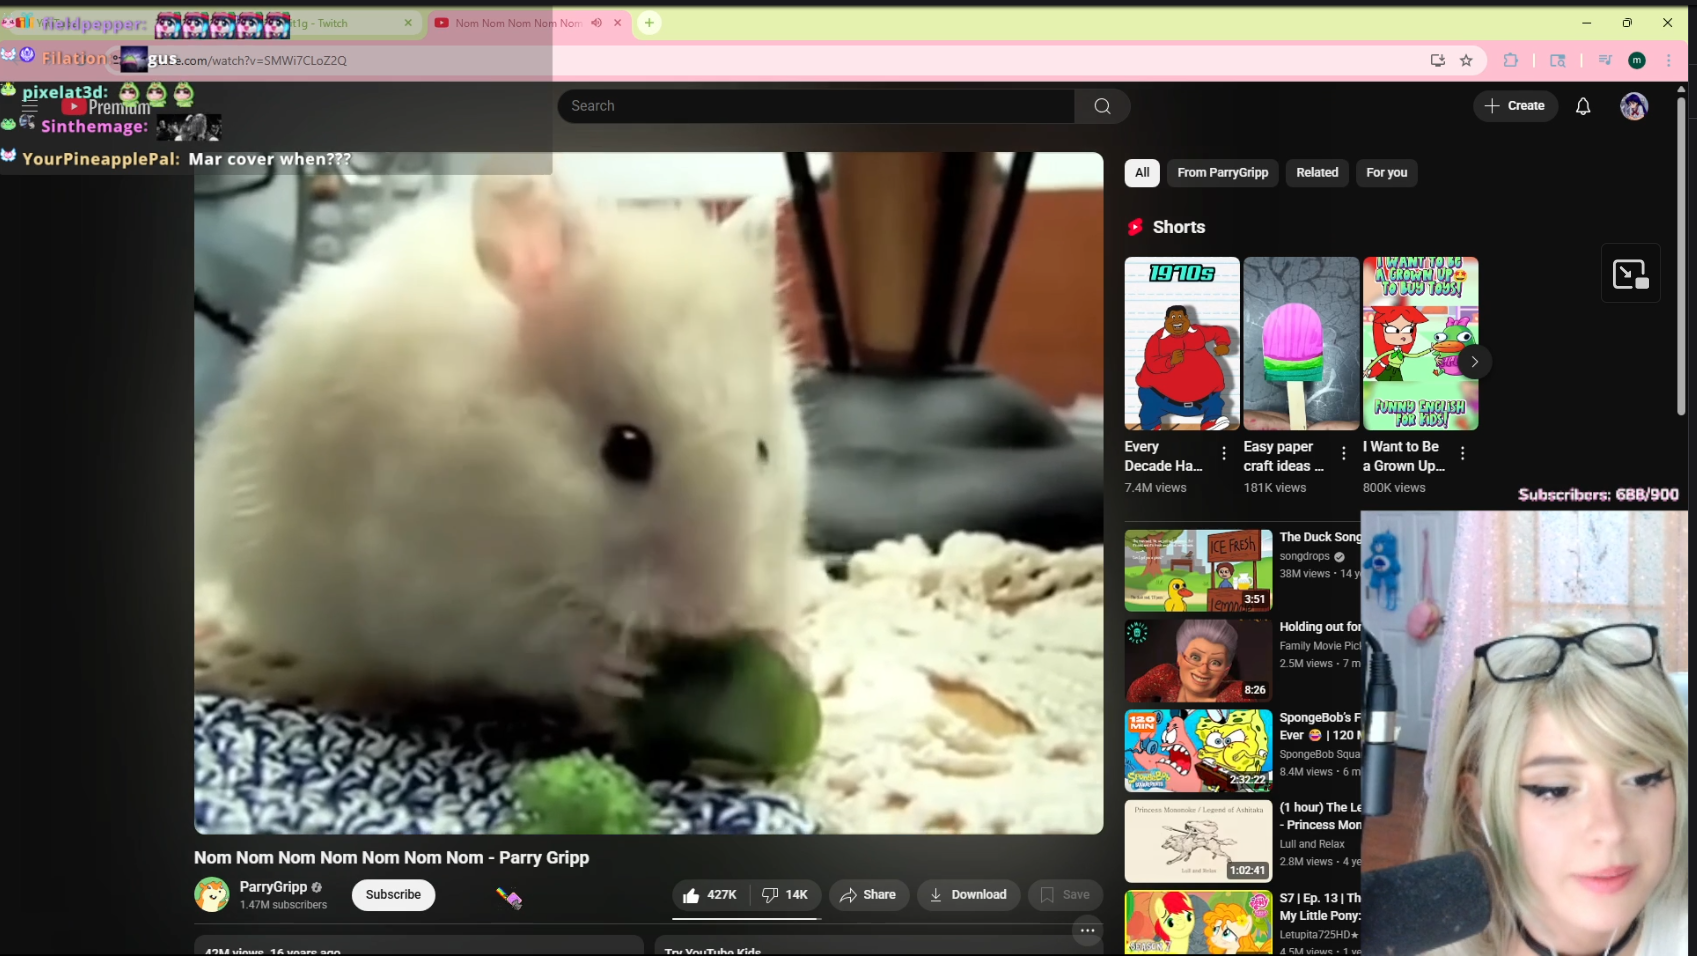Click the scrollbar up arrow

click(x=1681, y=89)
